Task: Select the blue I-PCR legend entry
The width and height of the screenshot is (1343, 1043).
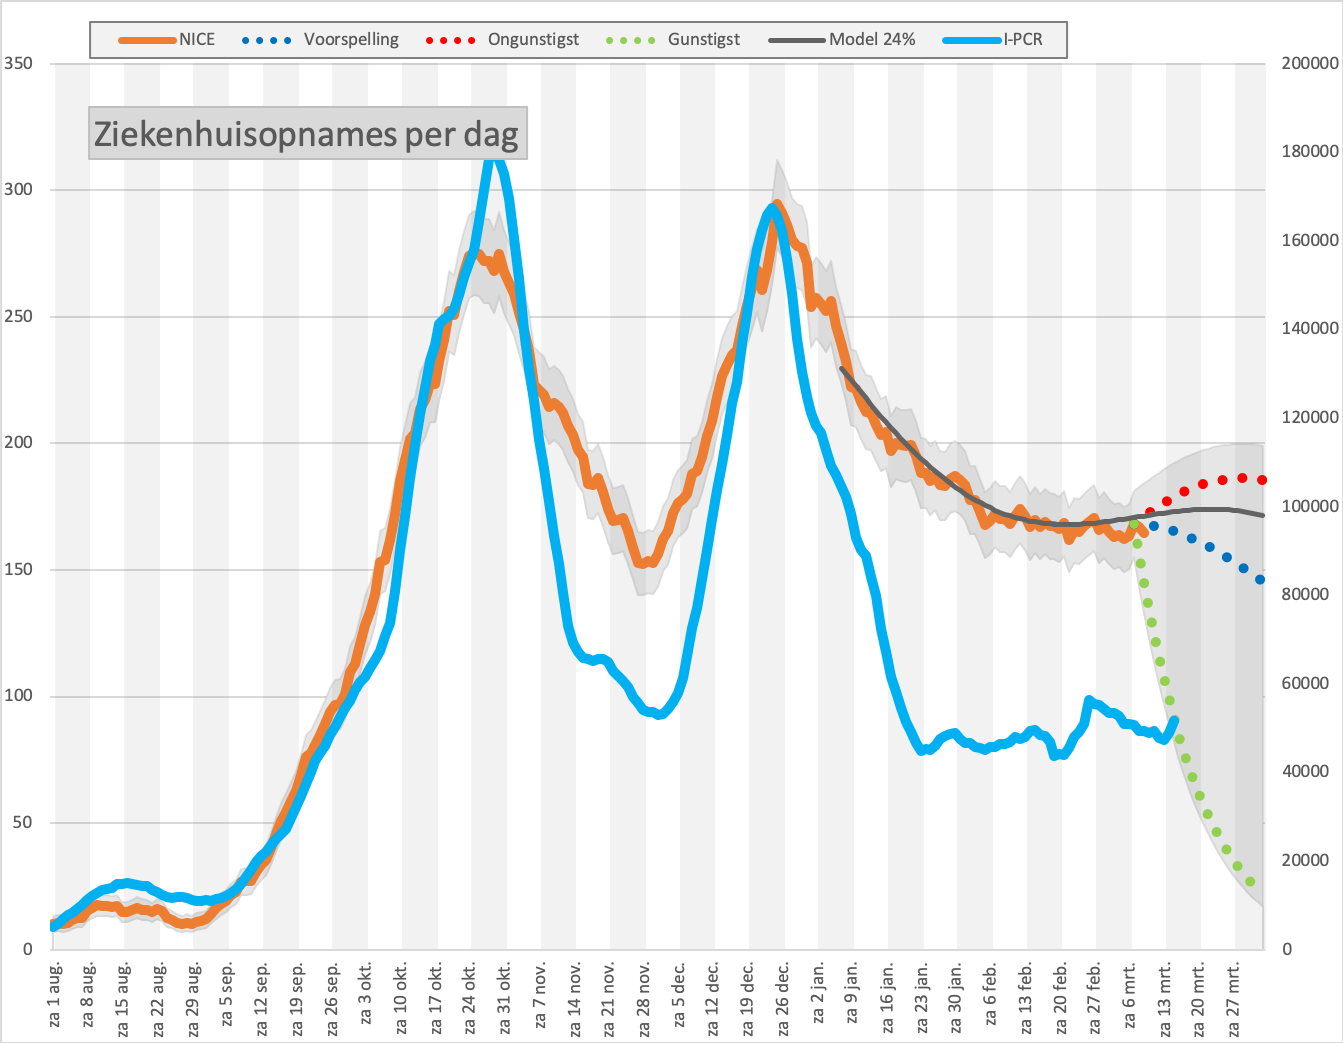Action: coord(993,40)
